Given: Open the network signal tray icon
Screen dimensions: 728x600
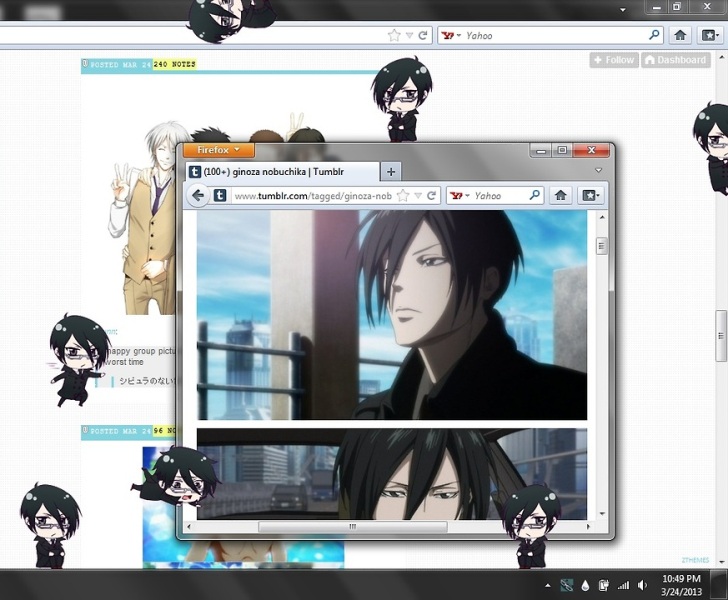Looking at the screenshot, I should point(623,586).
